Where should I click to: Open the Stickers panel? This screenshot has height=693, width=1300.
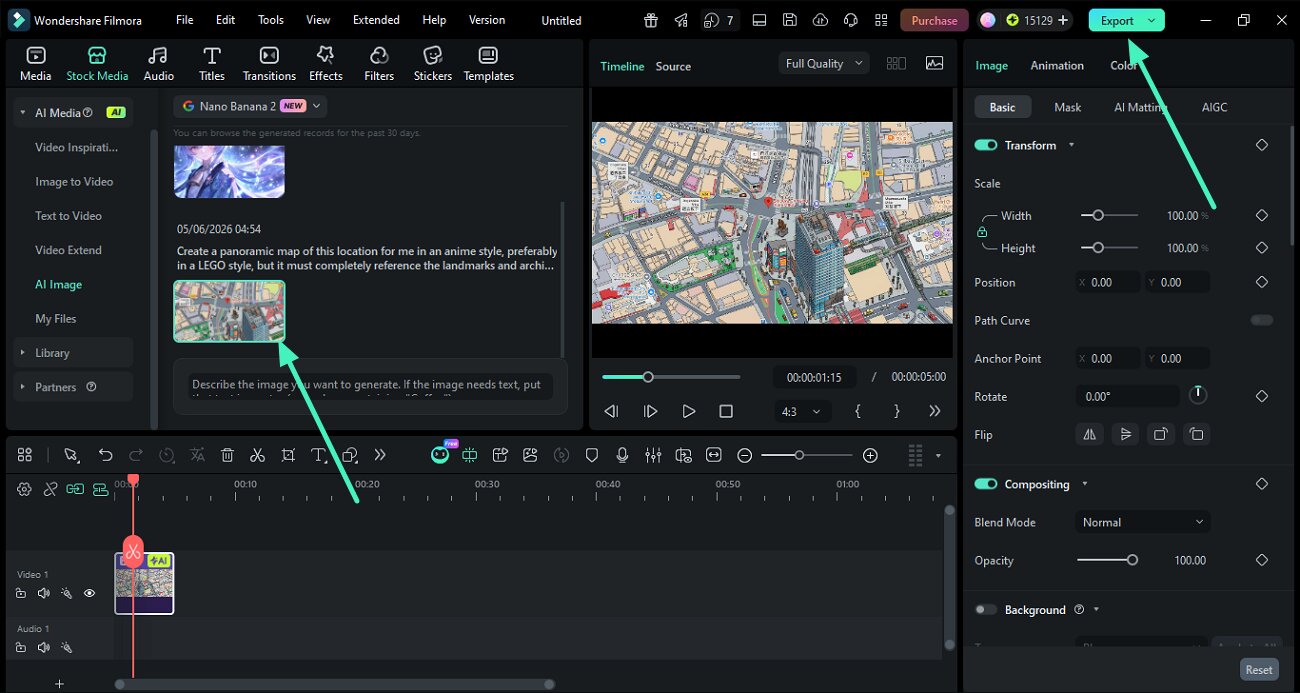(433, 64)
